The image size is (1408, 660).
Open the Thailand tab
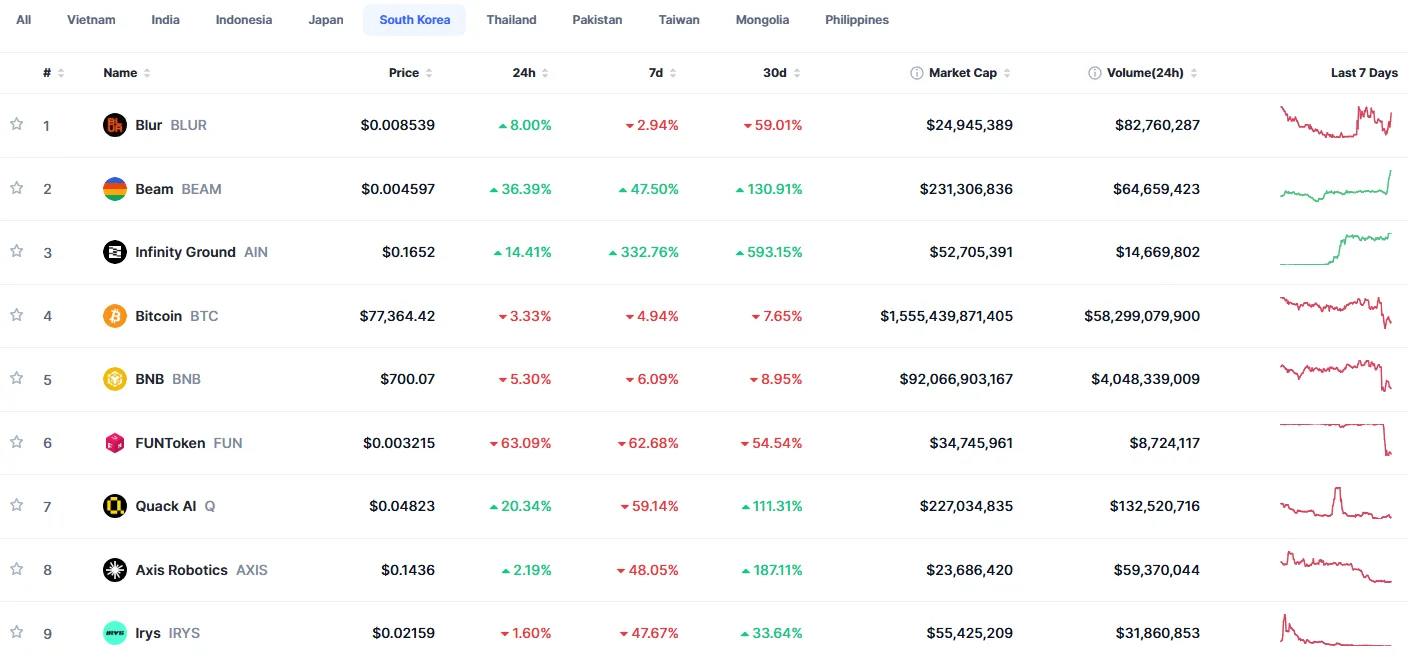coord(512,20)
